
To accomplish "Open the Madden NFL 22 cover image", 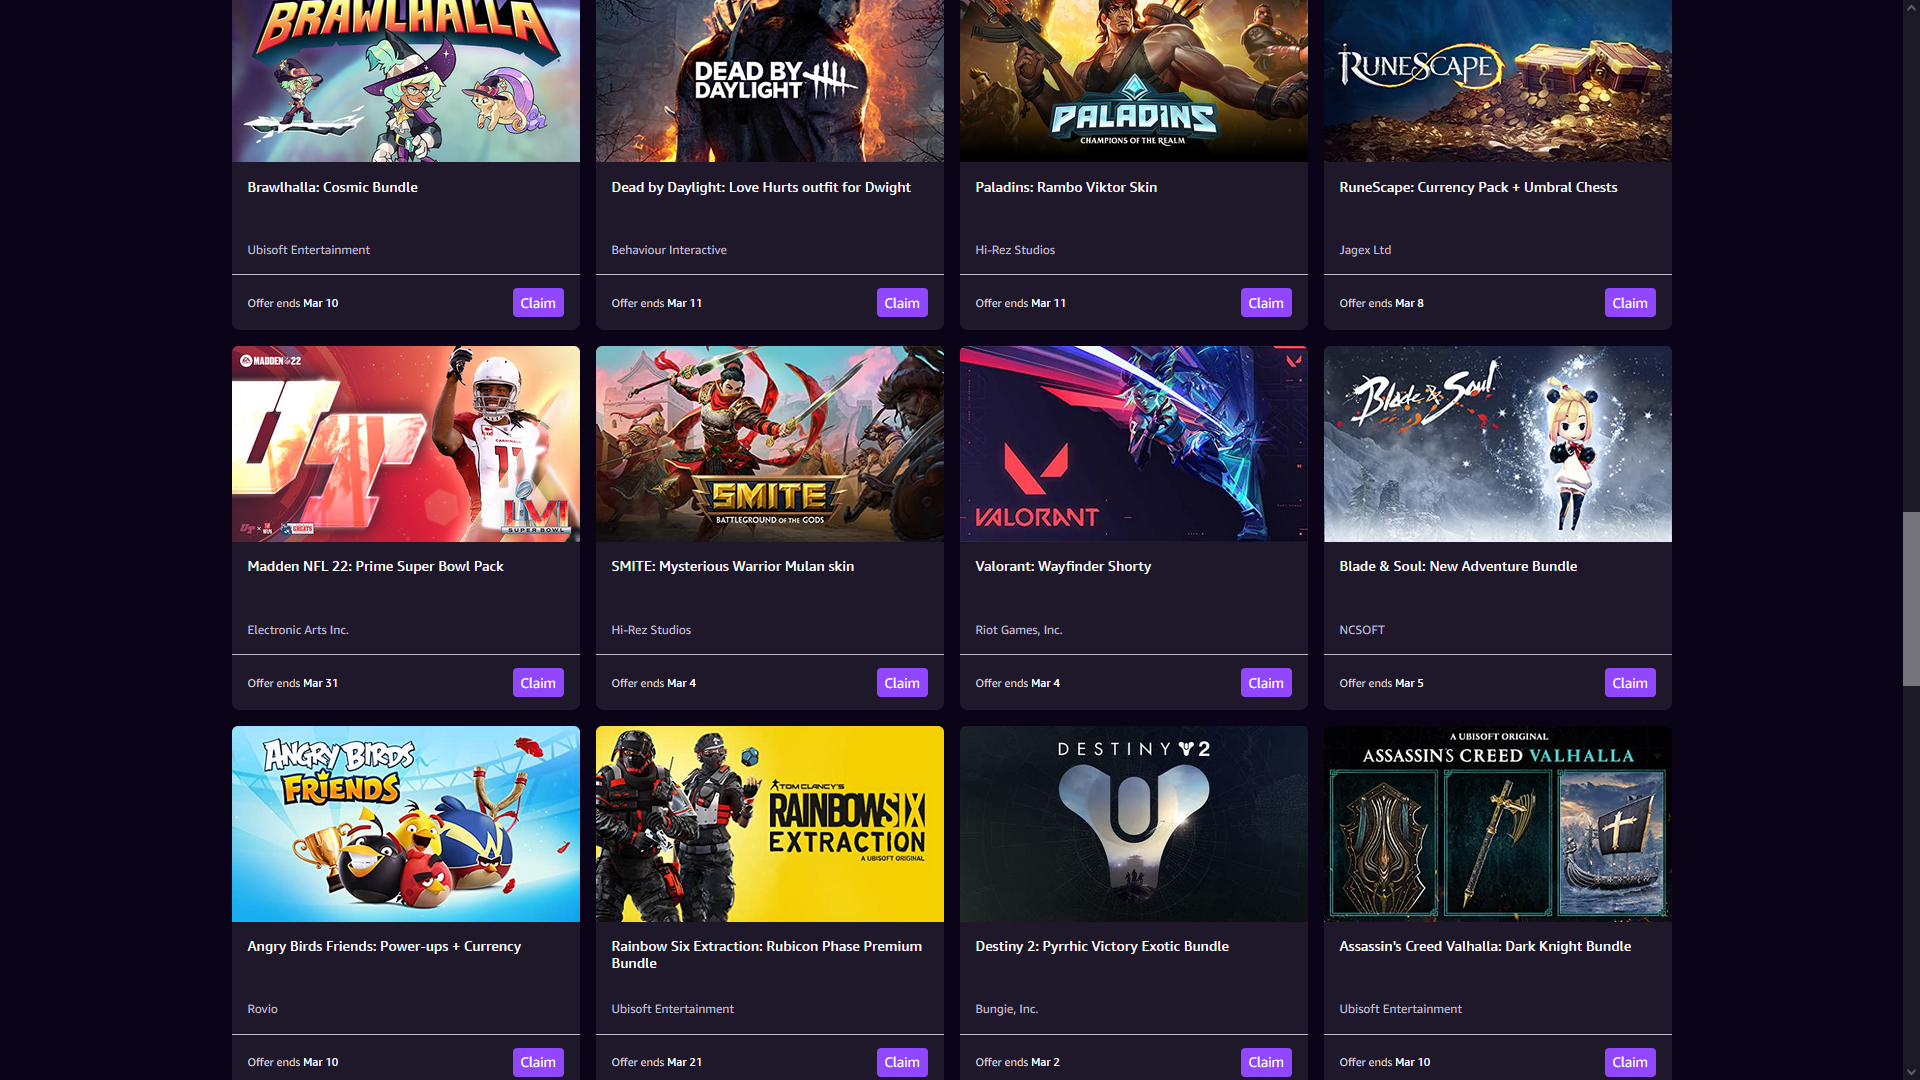I will coord(406,444).
